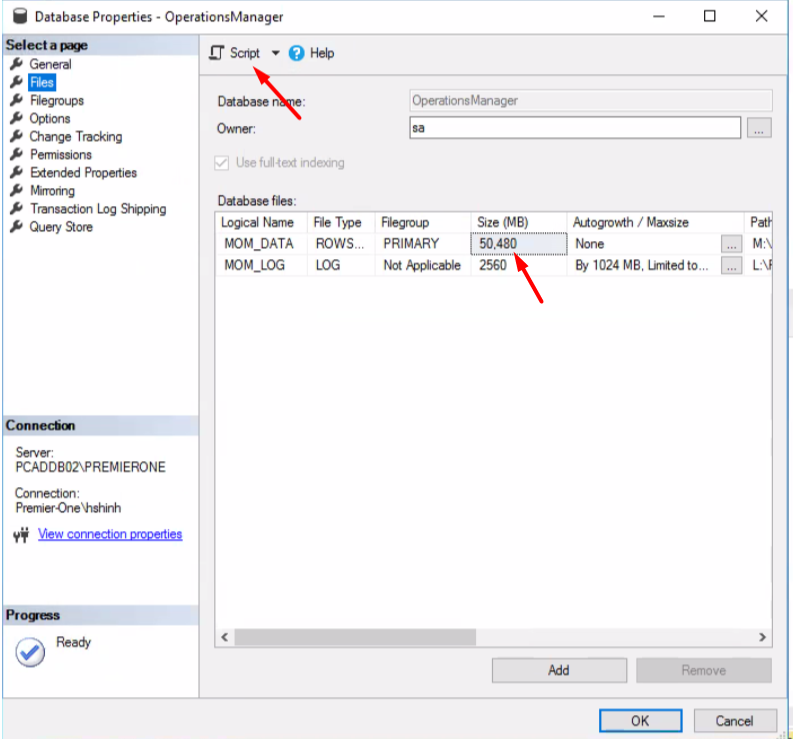The height and width of the screenshot is (741, 796).
Task: Open the Query Store page
Action: tap(61, 227)
